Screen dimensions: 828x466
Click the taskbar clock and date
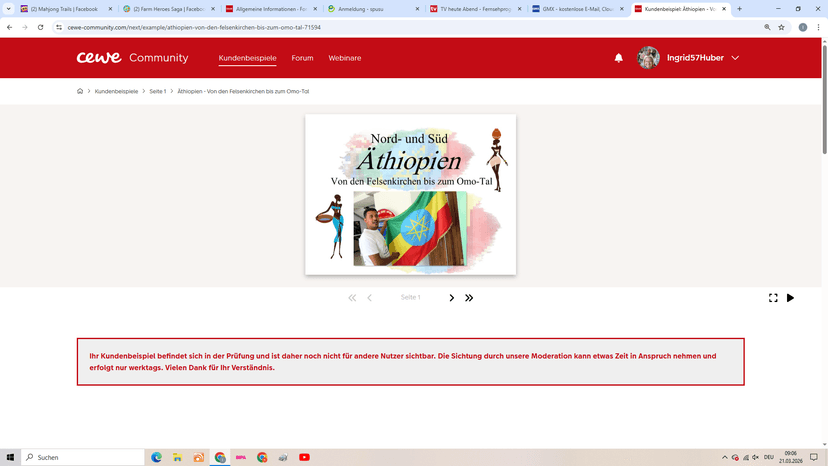[791, 457]
